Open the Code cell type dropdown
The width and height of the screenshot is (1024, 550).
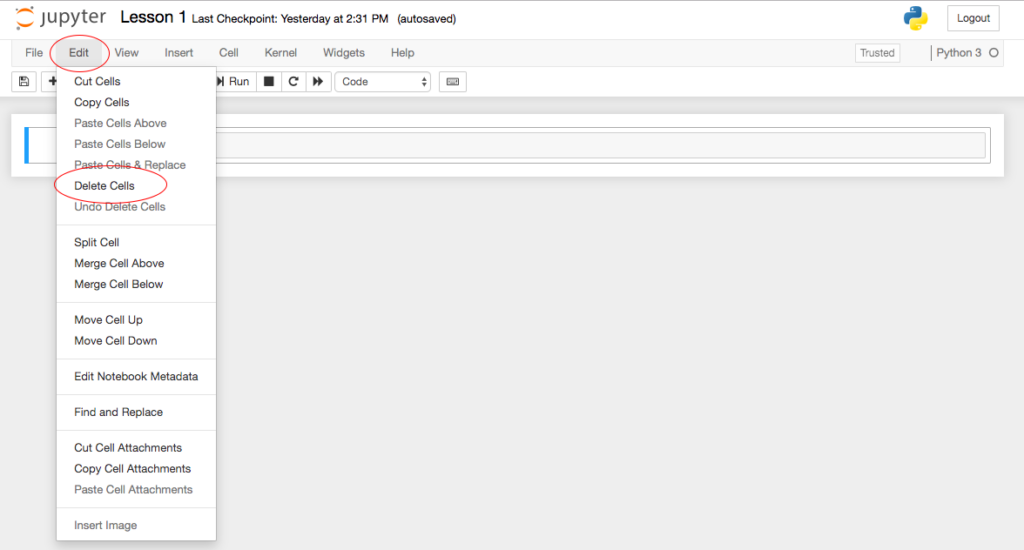pos(383,82)
